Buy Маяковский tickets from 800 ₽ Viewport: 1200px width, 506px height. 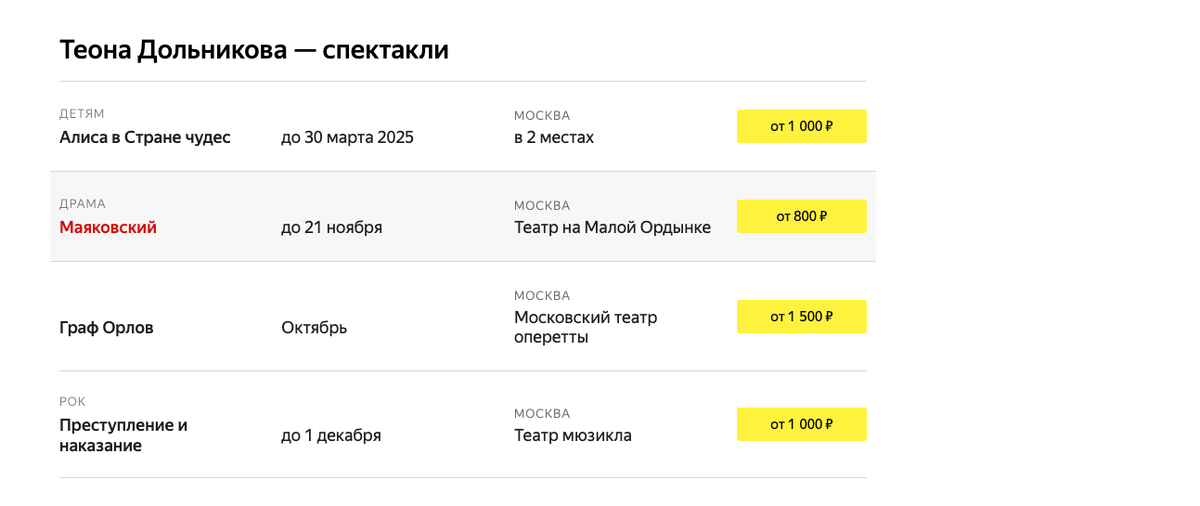[x=801, y=216]
